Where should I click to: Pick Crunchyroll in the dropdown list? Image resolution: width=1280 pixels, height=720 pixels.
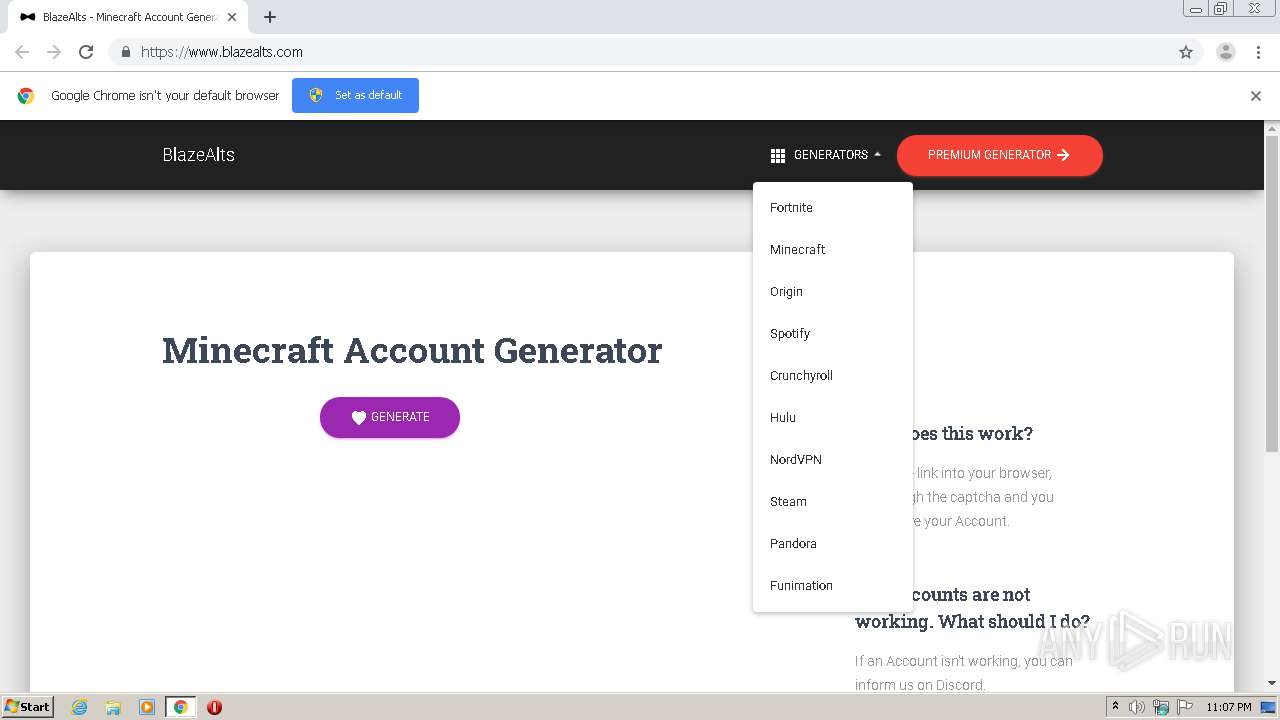(x=833, y=376)
